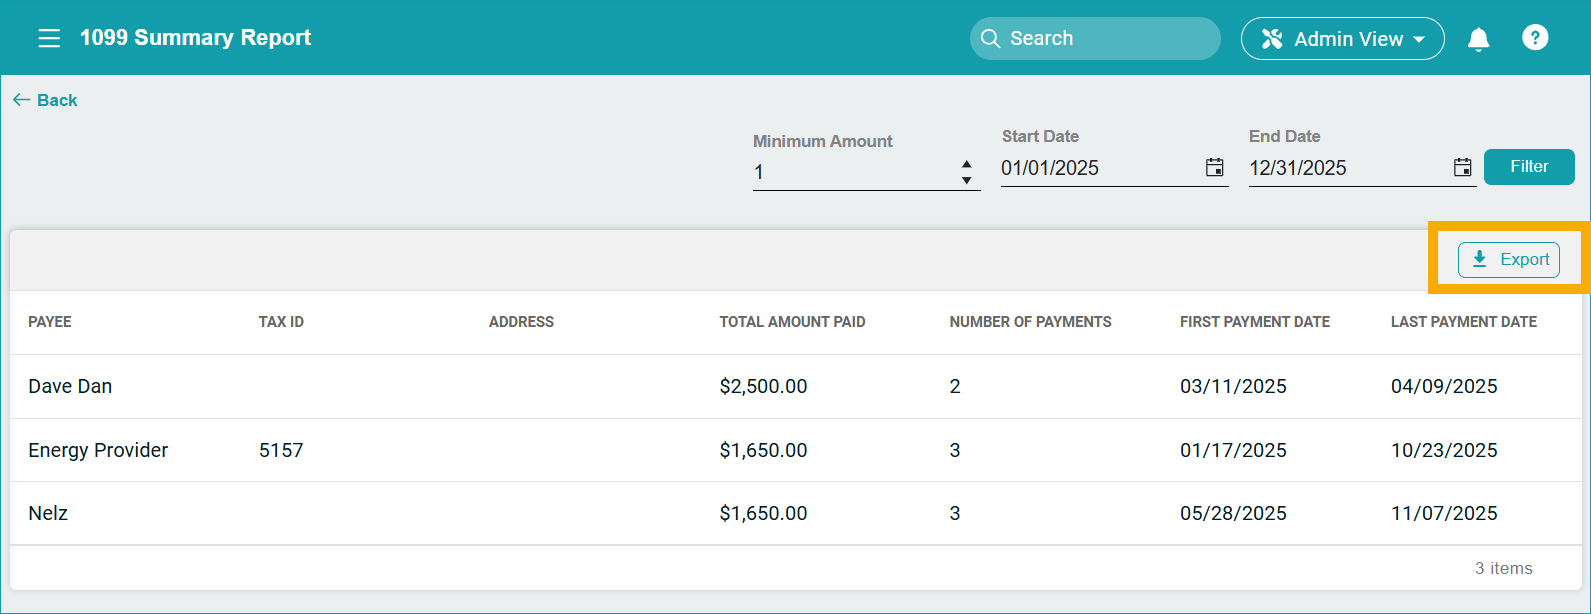This screenshot has width=1591, height=614.
Task: Increase Minimum Amount with up arrow
Action: 966,164
